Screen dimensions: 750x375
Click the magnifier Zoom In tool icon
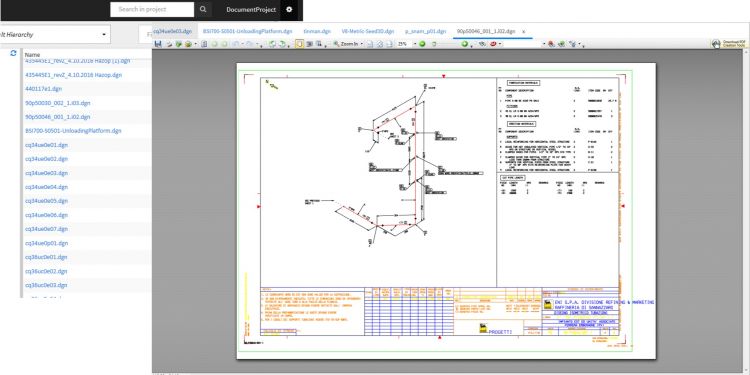tap(336, 44)
